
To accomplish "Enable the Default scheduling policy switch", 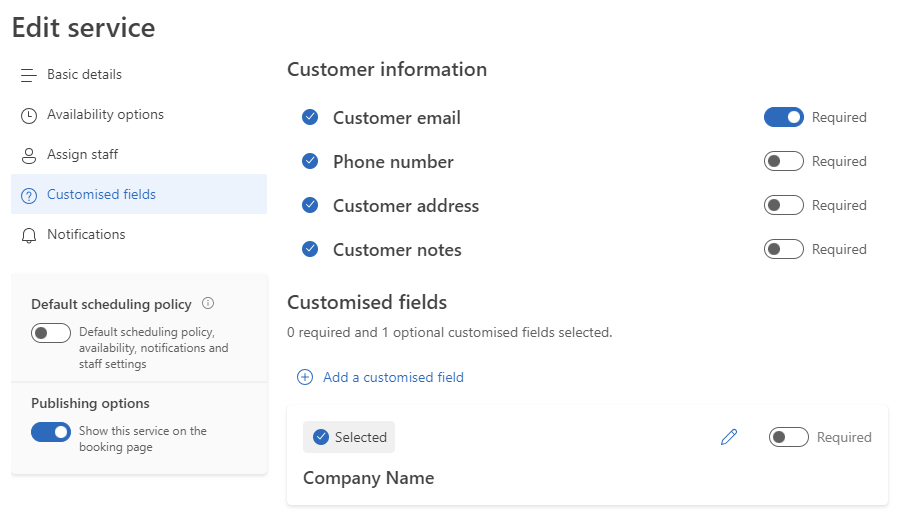I will (51, 333).
